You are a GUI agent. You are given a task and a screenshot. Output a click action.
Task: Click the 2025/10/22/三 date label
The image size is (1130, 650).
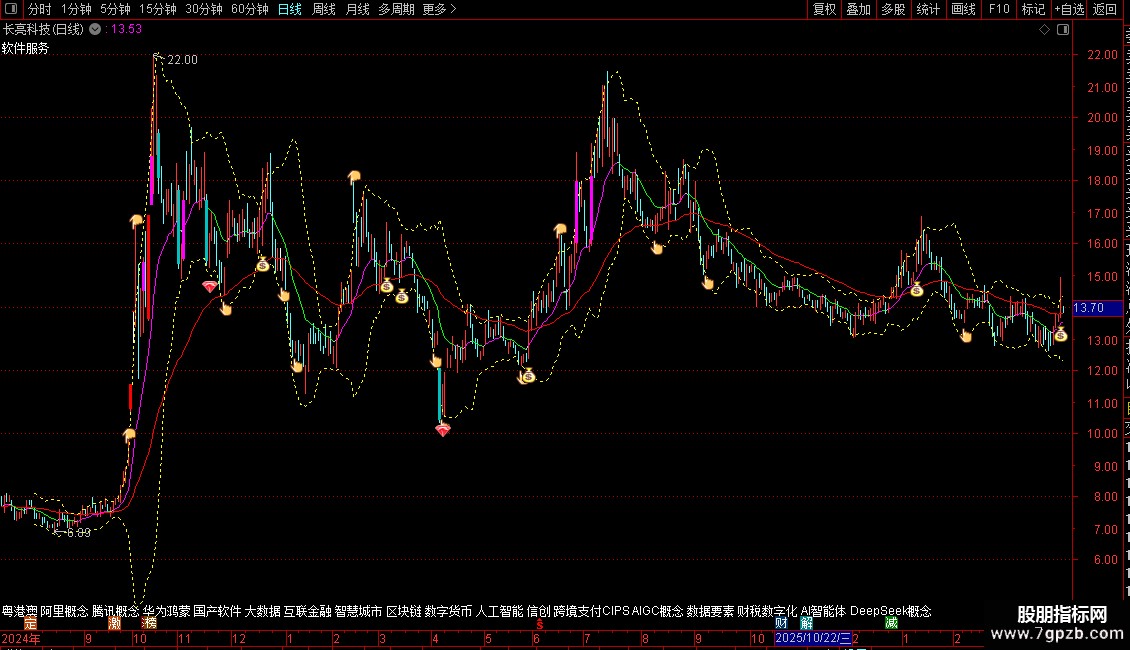pyautogui.click(x=813, y=638)
